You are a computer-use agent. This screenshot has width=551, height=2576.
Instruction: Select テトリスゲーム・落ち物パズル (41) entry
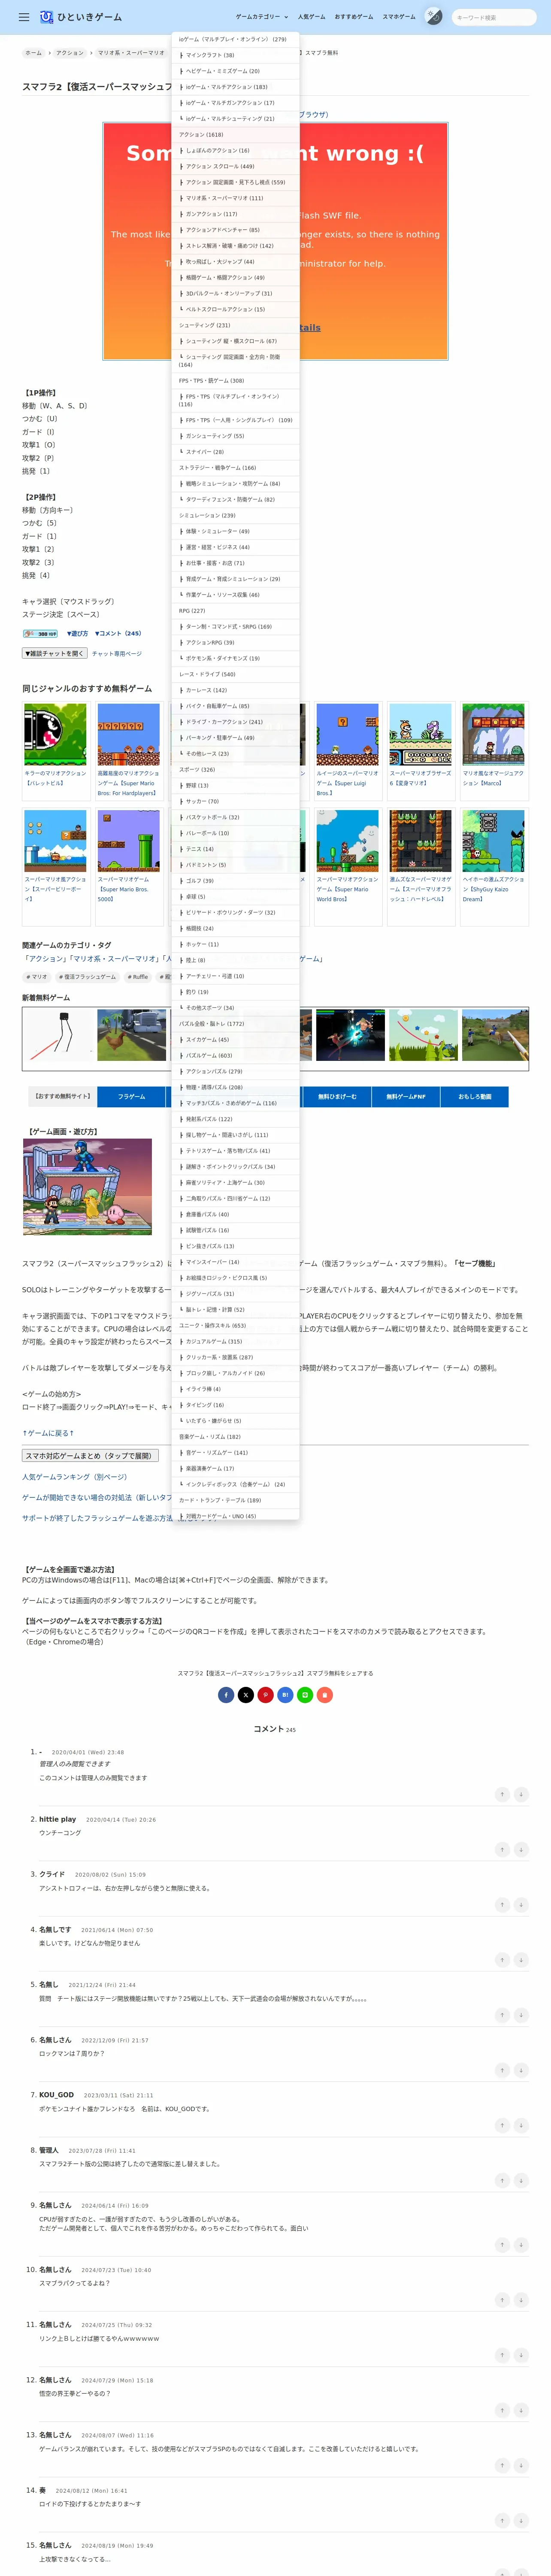(235, 1151)
